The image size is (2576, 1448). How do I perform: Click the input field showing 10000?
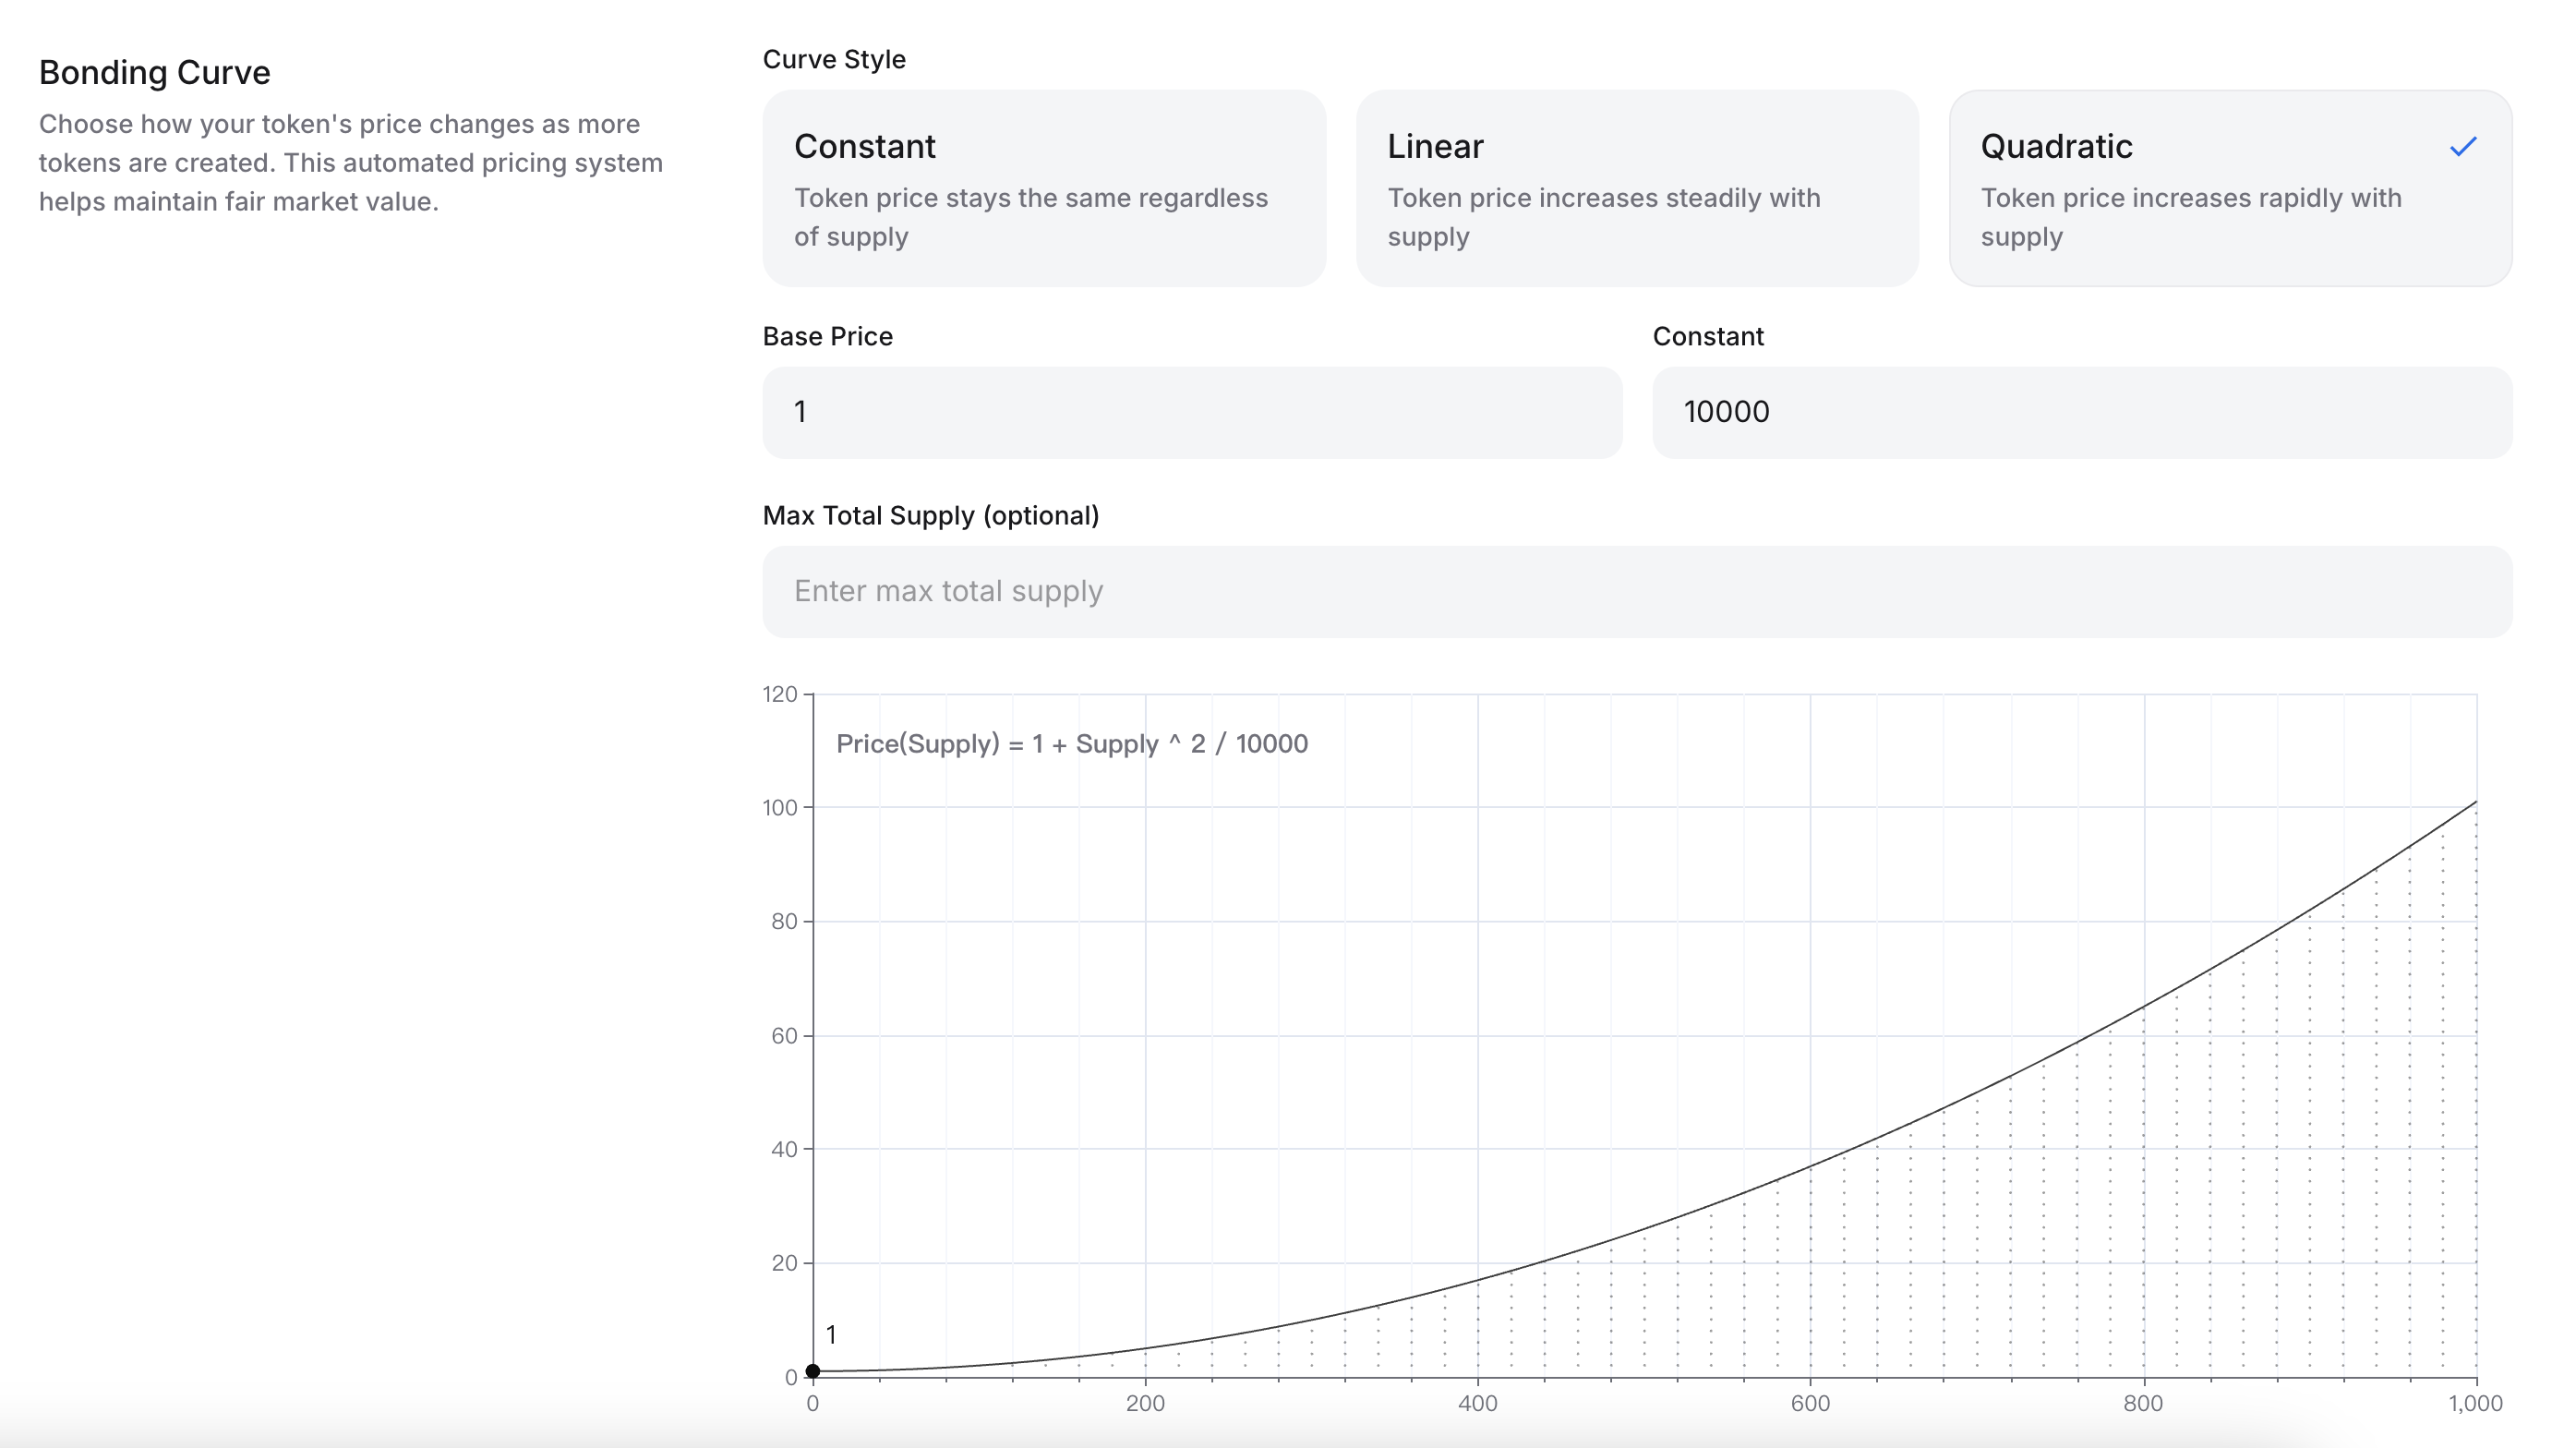point(2081,412)
